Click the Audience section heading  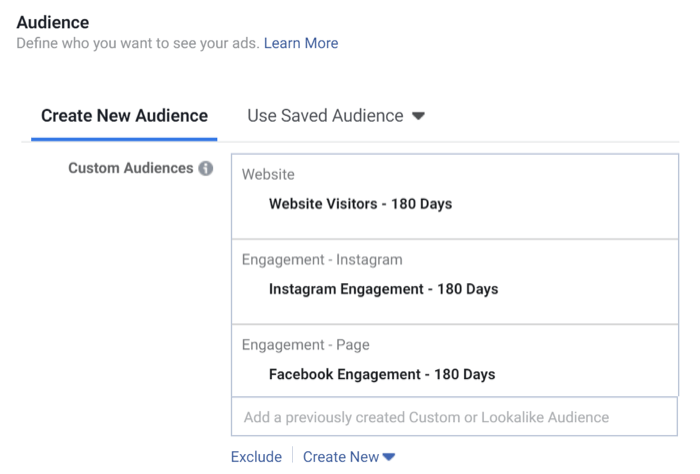click(53, 22)
